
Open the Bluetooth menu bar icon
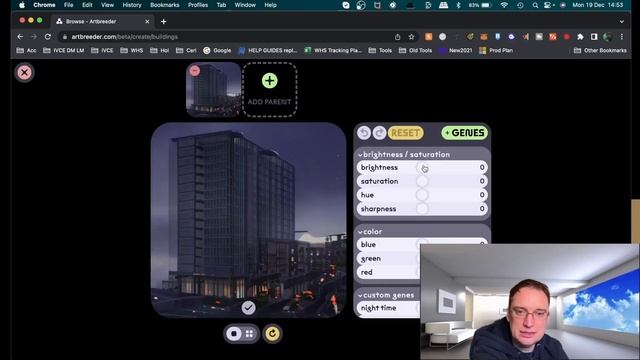coord(458,5)
